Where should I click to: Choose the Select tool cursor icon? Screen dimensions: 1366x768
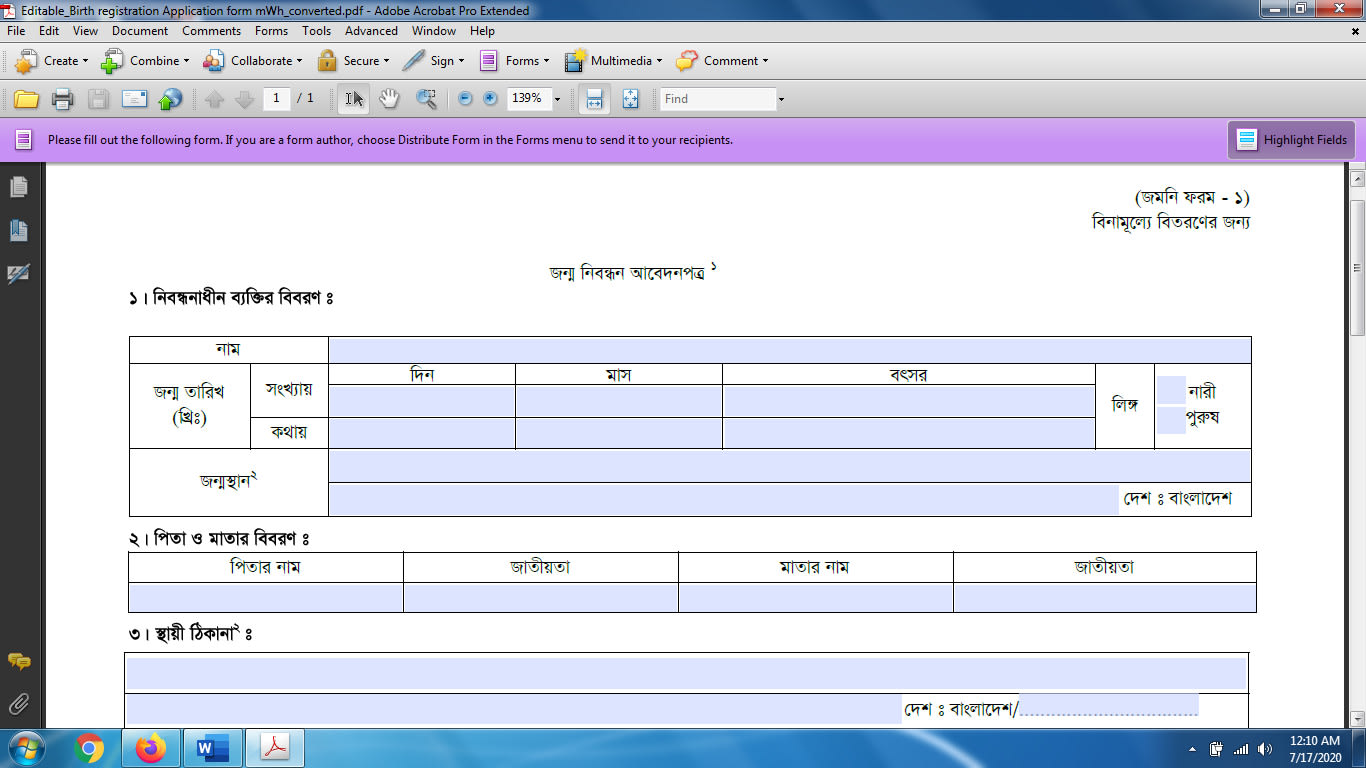[354, 99]
